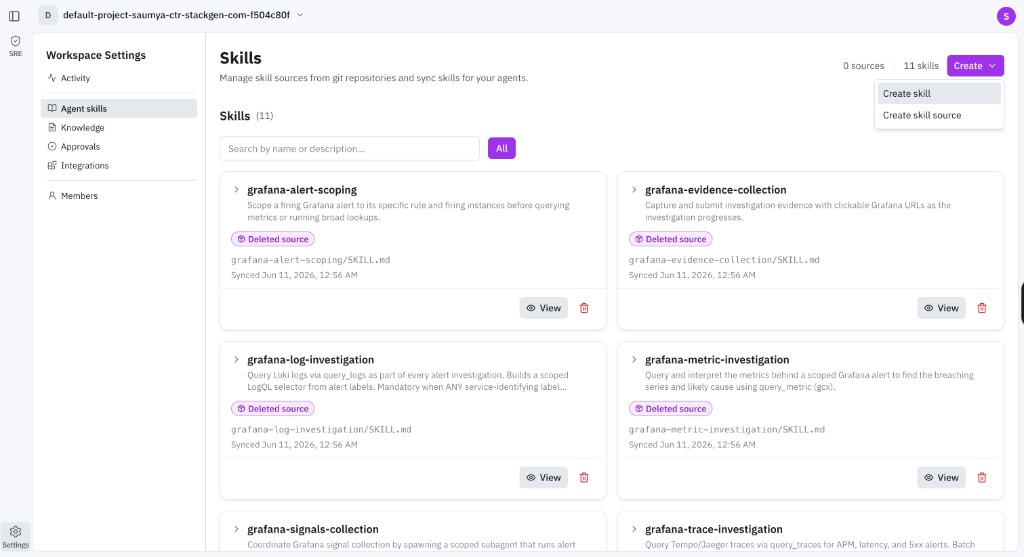
Task: View the grafana-log-investigation skill
Action: pyautogui.click(x=543, y=478)
